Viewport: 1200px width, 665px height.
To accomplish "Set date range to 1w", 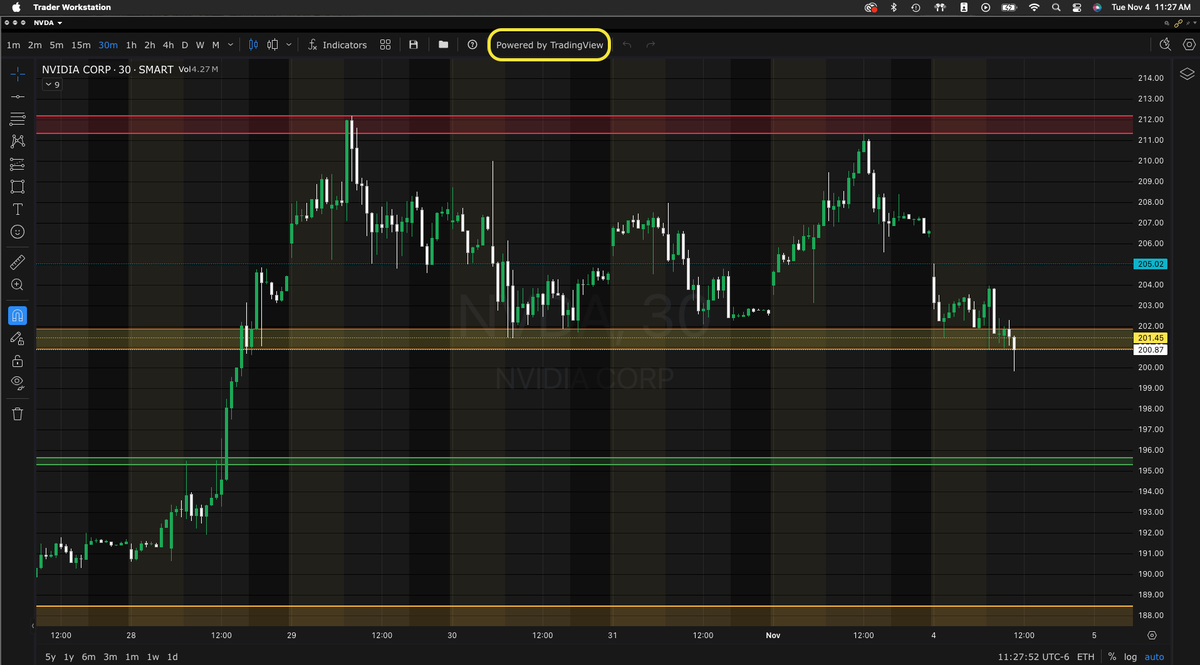I will coord(152,657).
